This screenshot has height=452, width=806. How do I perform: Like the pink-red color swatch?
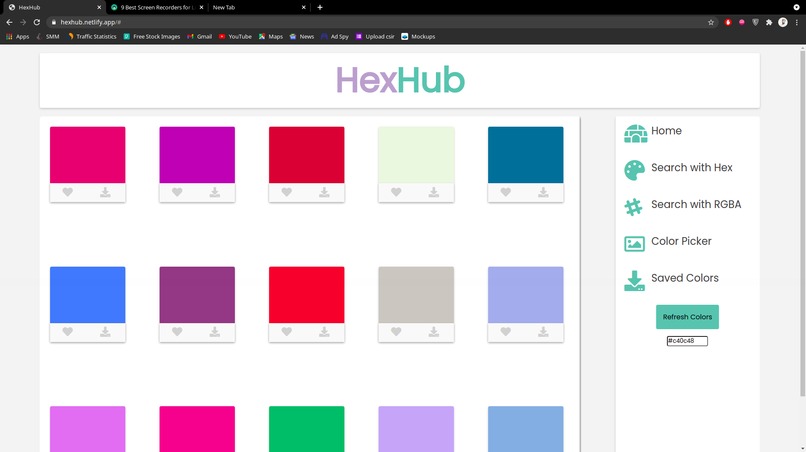tap(67, 192)
